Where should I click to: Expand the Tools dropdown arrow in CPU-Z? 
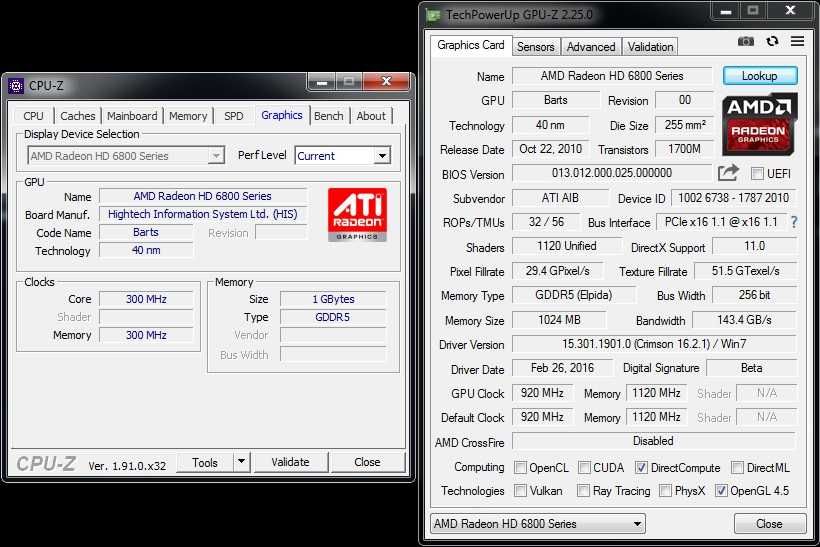pyautogui.click(x=241, y=462)
